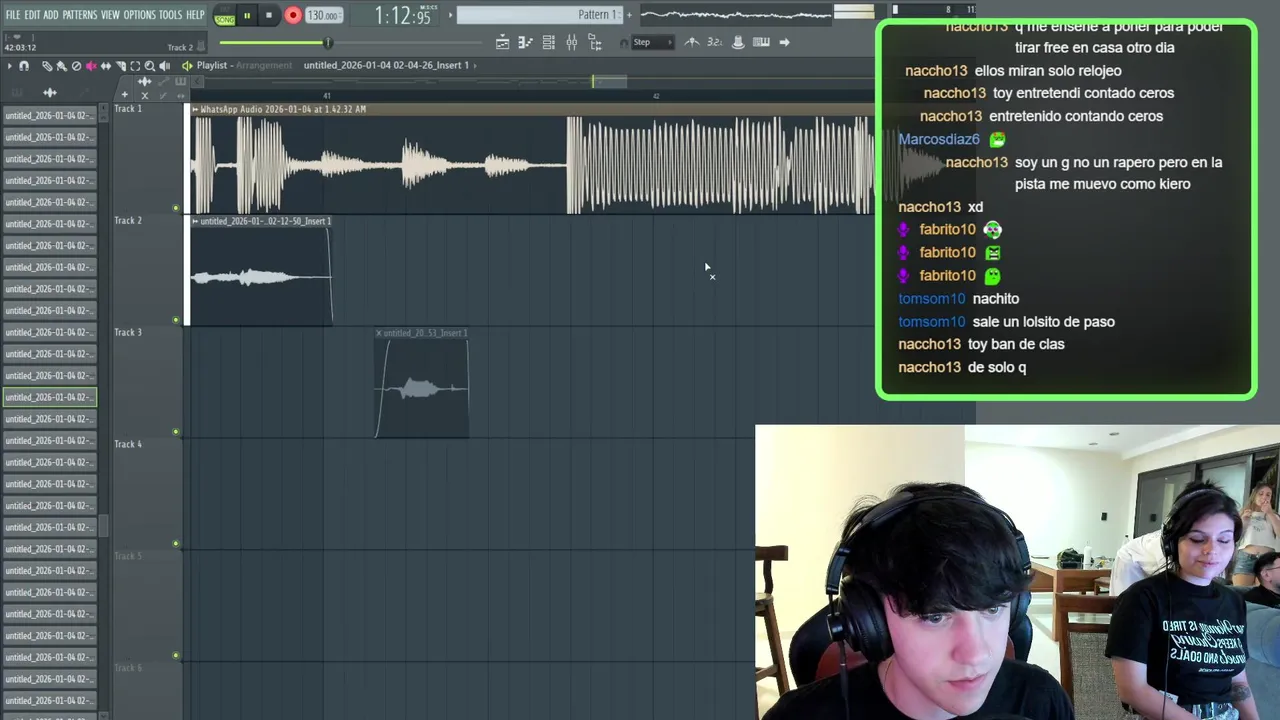Image resolution: width=1280 pixels, height=720 pixels.
Task: Select the Delete tool in playlist toolbar
Action: [76, 66]
